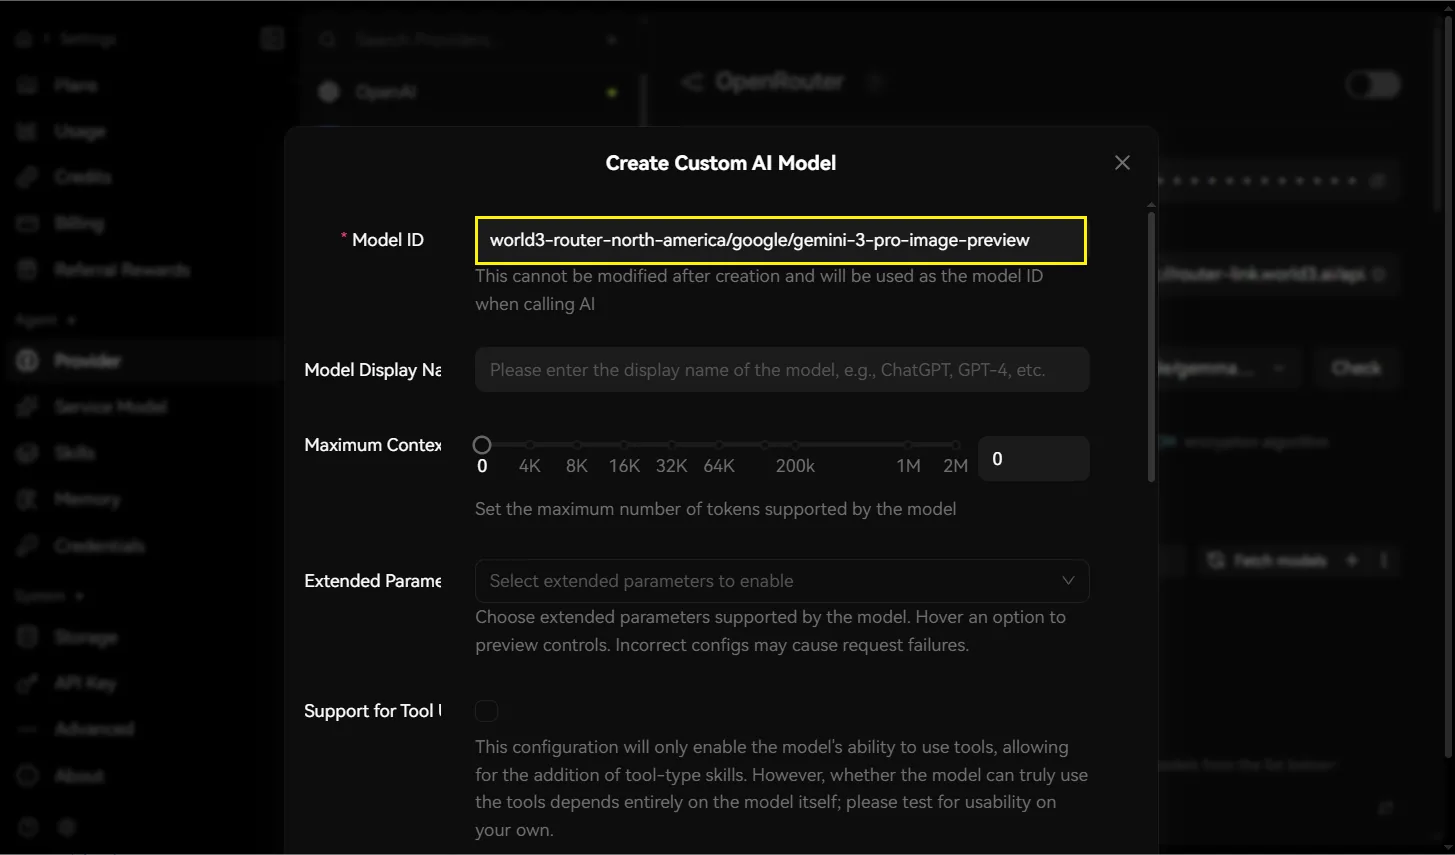Open Billing in the settings sidebar
This screenshot has height=855, width=1455.
(x=79, y=223)
